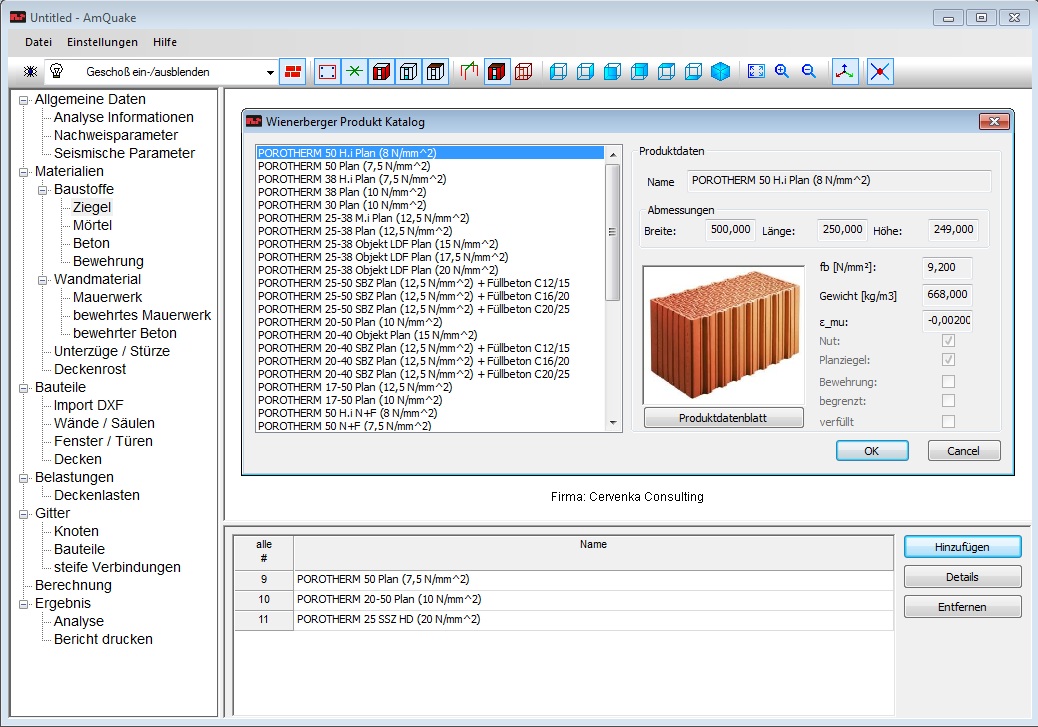1038x727 pixels.
Task: Click the Entfernen button
Action: pyautogui.click(x=962, y=607)
